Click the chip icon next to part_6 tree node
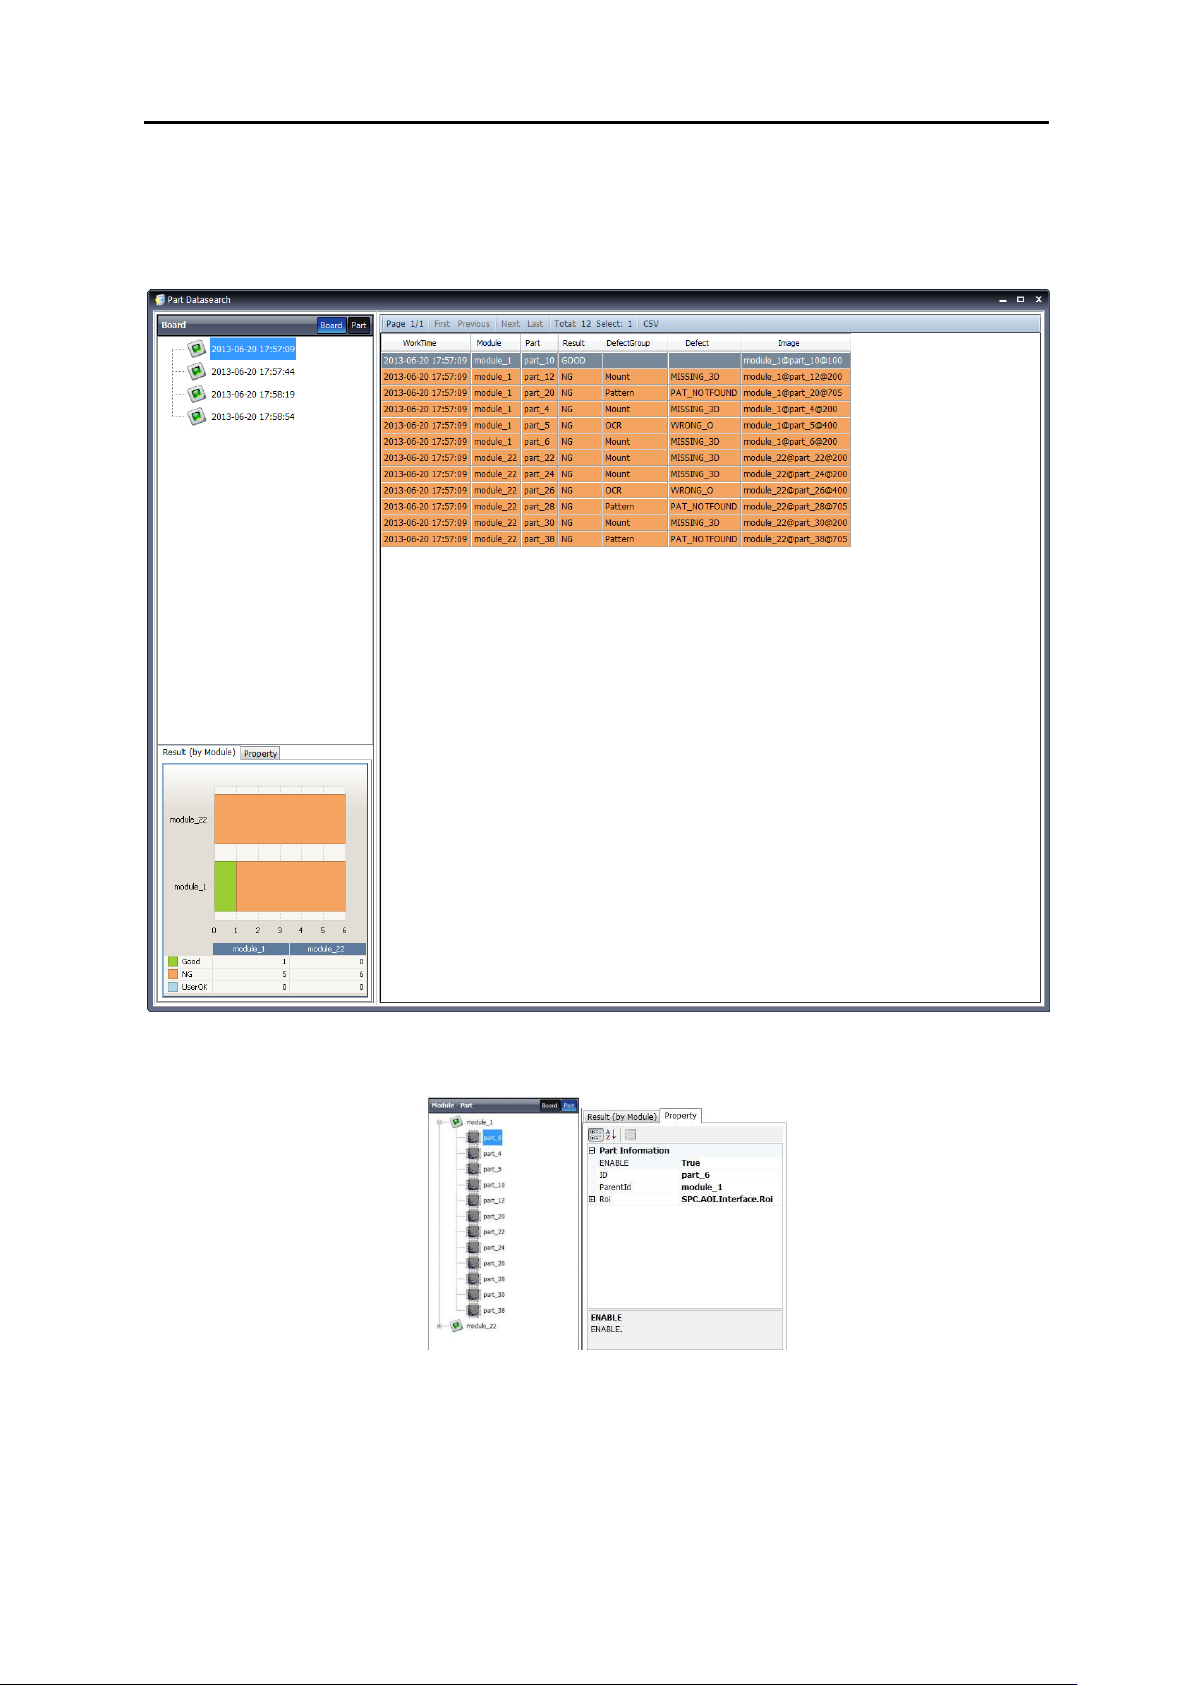The image size is (1192, 1685). 474,1138
